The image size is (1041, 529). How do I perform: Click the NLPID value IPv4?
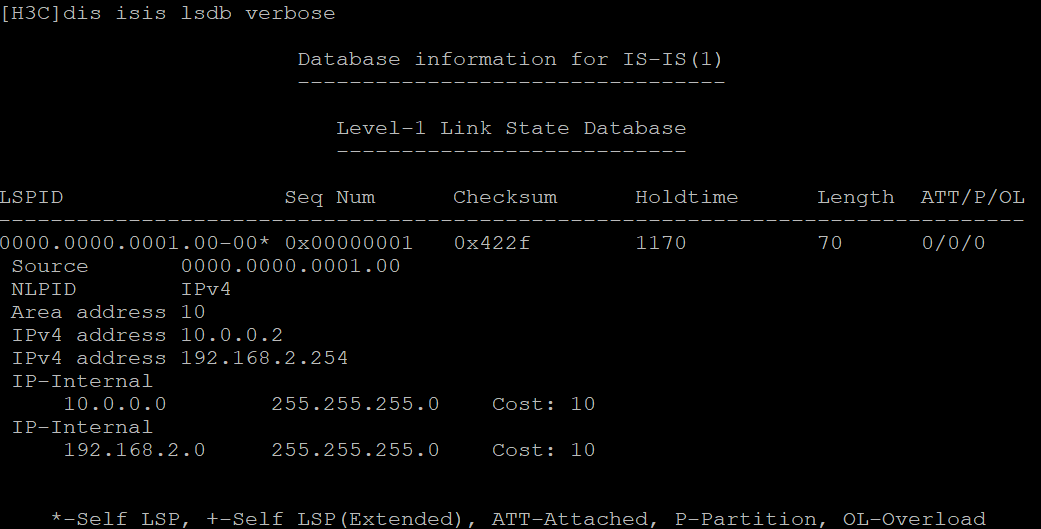click(x=206, y=289)
